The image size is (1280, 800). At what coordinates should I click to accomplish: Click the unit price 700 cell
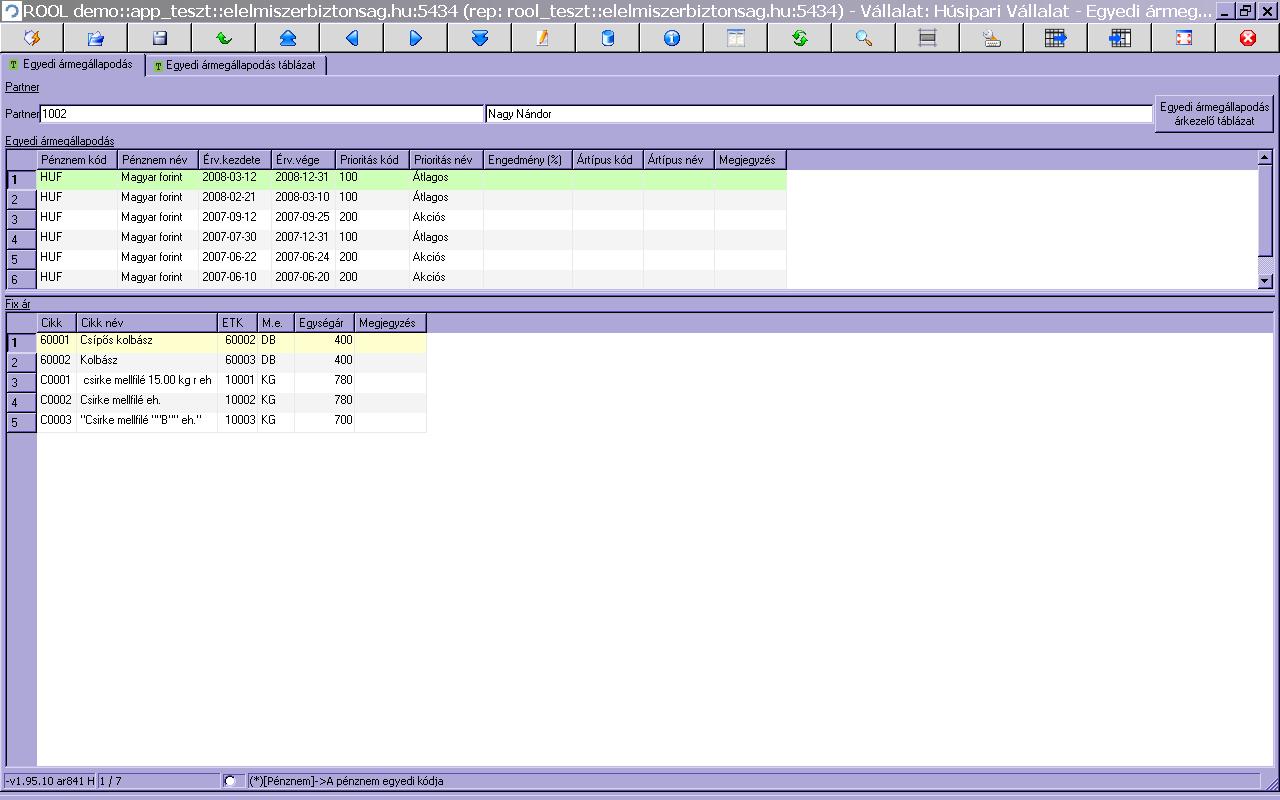pyautogui.click(x=325, y=421)
